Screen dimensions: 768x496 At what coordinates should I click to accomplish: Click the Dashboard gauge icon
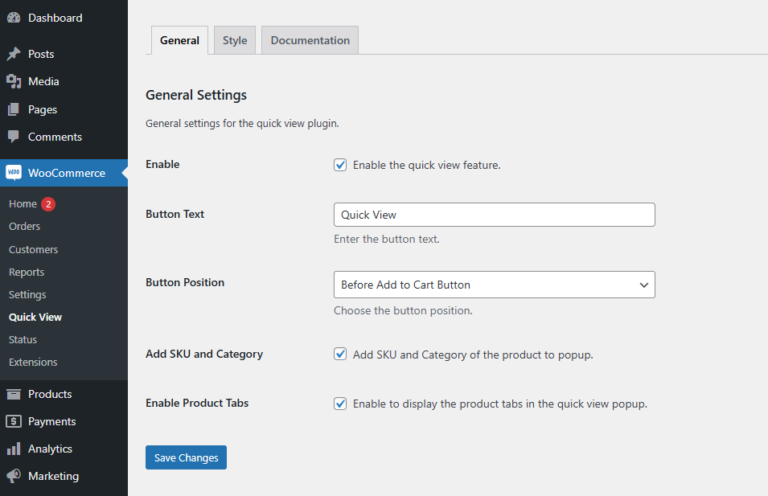point(14,18)
